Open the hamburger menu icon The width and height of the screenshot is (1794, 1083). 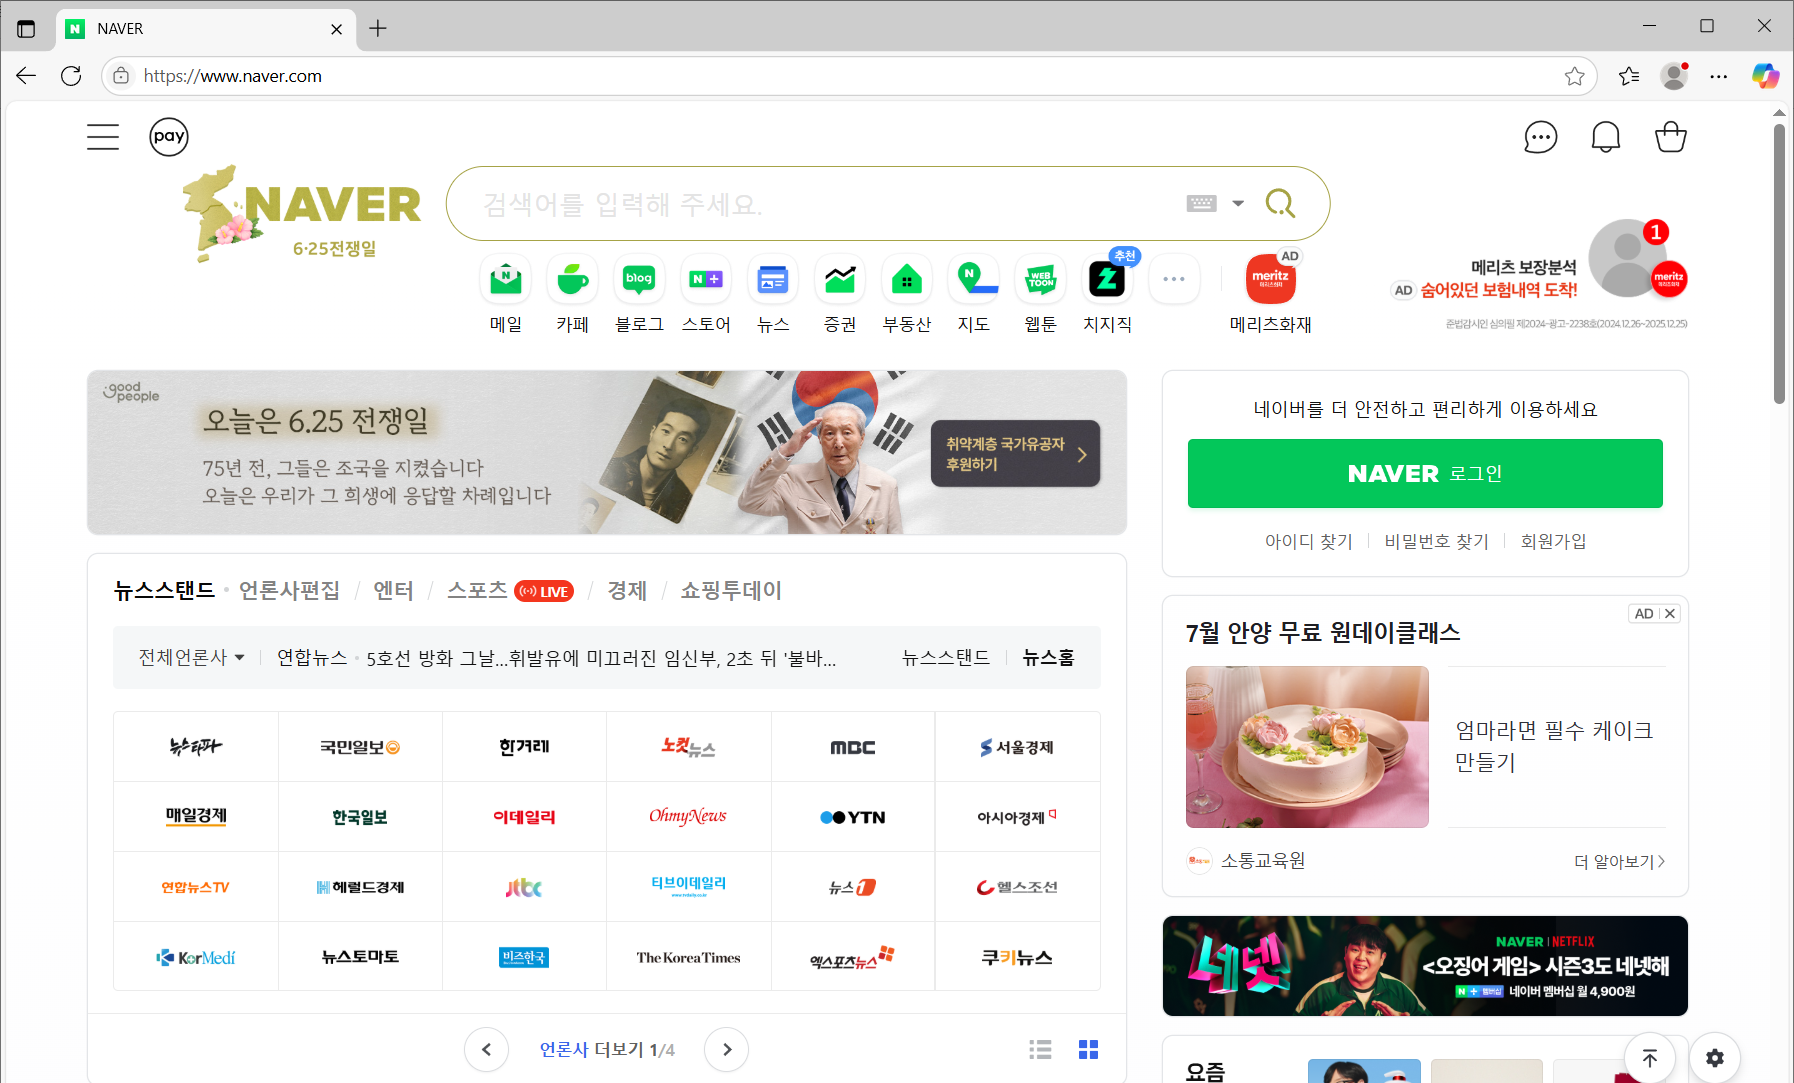(103, 137)
